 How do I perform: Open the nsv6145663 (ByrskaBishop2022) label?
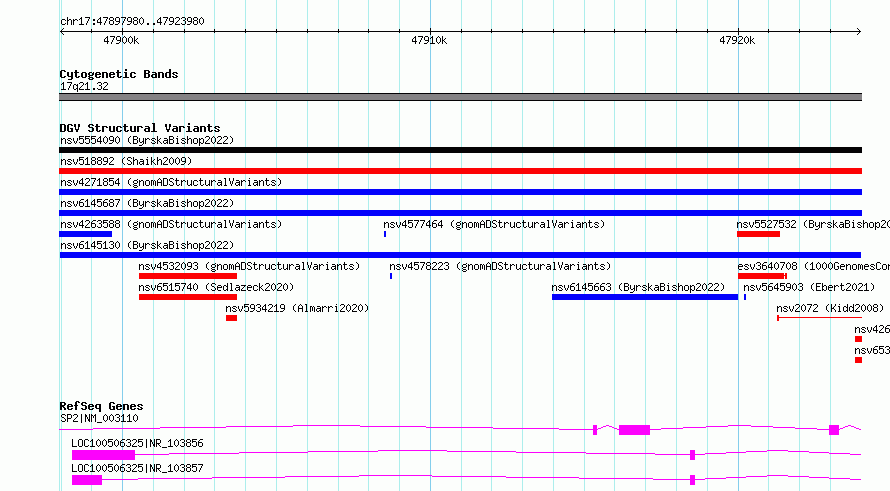coord(639,287)
